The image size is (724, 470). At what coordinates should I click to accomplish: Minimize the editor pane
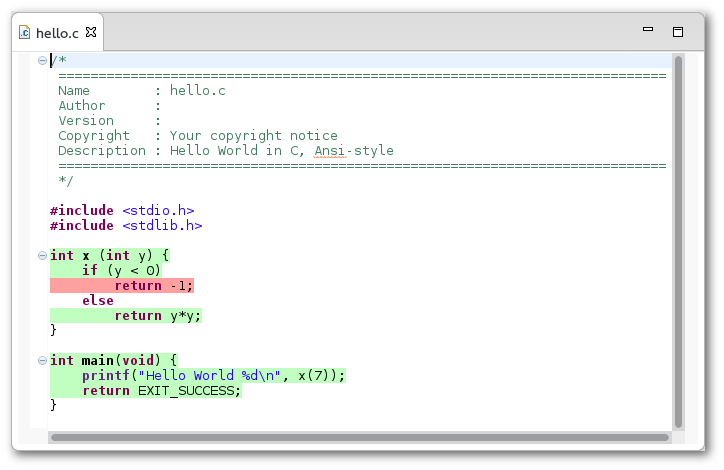[x=648, y=29]
